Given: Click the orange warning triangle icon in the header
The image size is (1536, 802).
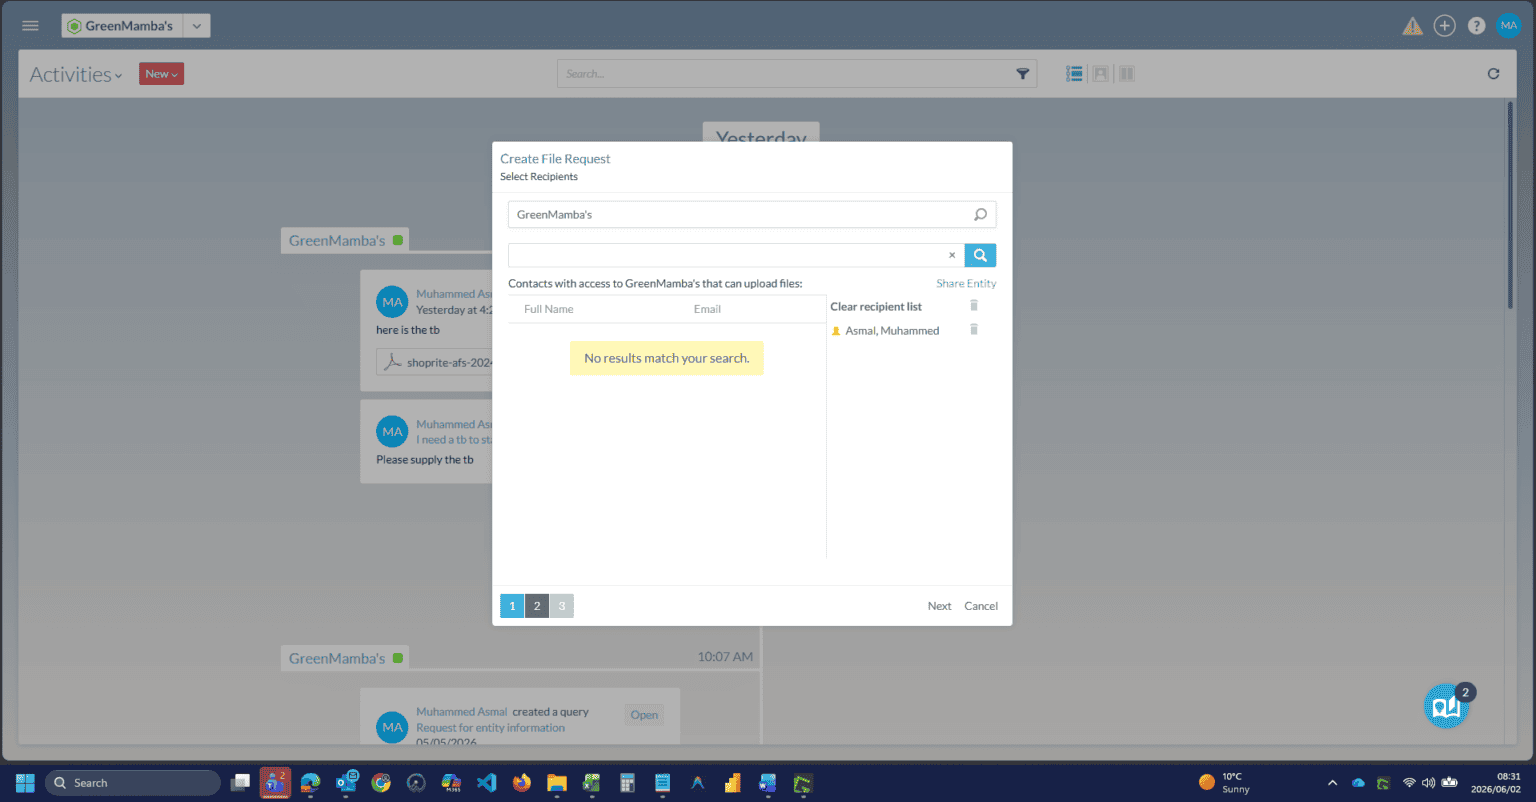Looking at the screenshot, I should pyautogui.click(x=1412, y=26).
